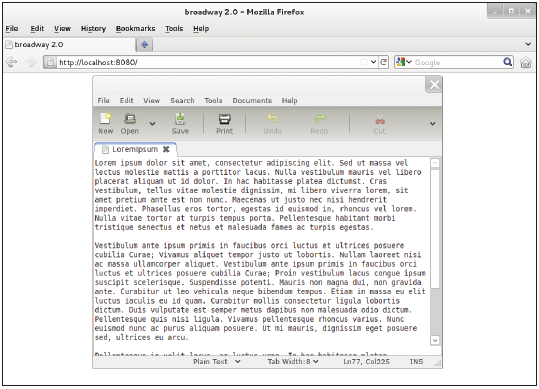Select the LoremIpsum document tab
Screen dimensions: 539x389
pos(135,149)
